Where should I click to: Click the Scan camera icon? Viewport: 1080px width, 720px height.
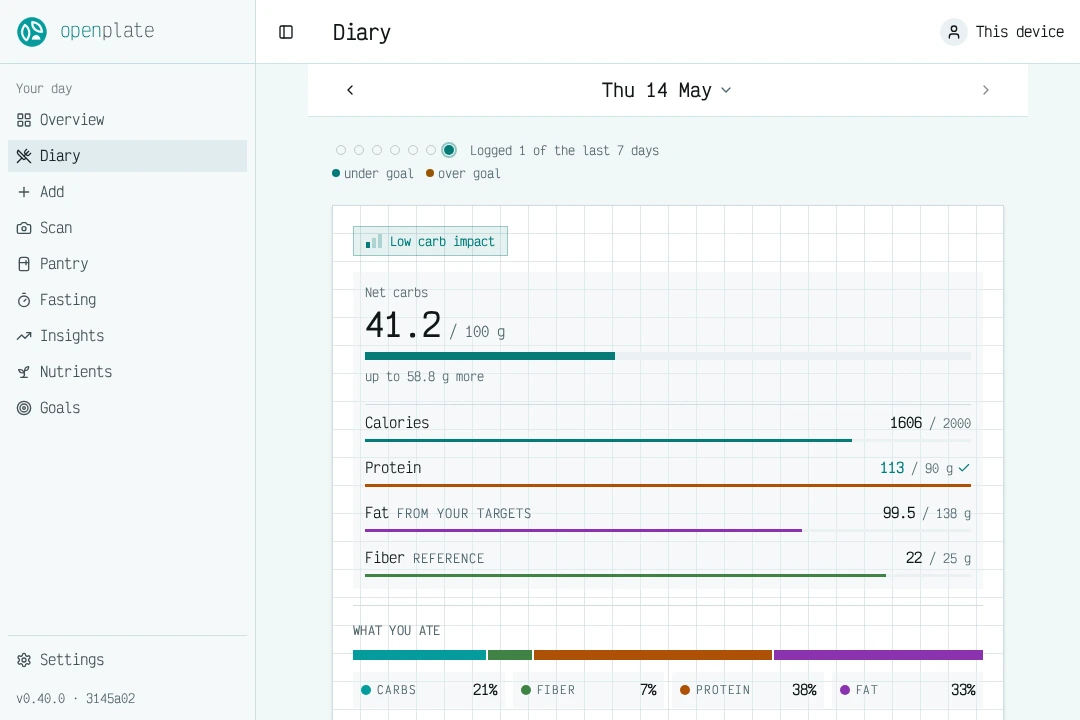tap(24, 228)
